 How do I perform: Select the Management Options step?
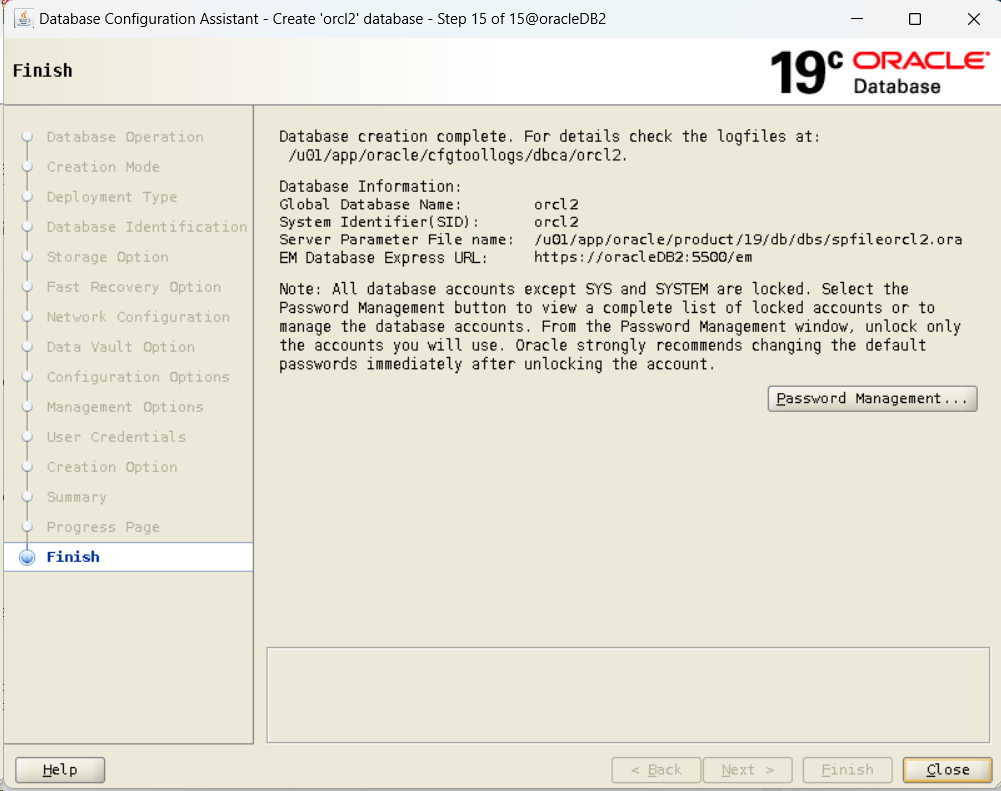(125, 407)
